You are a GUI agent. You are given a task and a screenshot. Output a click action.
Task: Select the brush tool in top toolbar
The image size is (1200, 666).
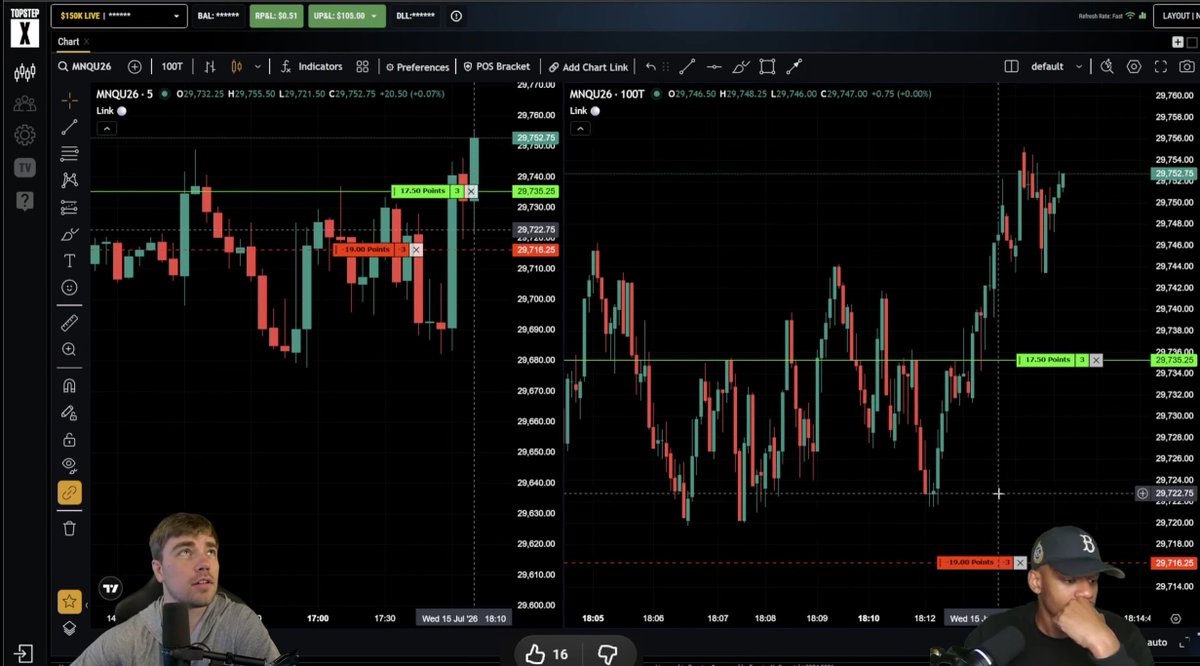click(741, 67)
